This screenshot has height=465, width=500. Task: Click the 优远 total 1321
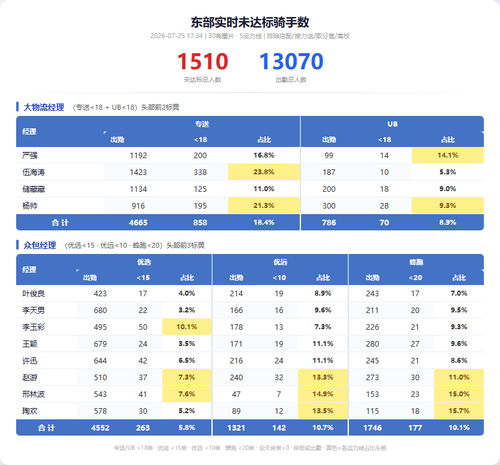236,428
